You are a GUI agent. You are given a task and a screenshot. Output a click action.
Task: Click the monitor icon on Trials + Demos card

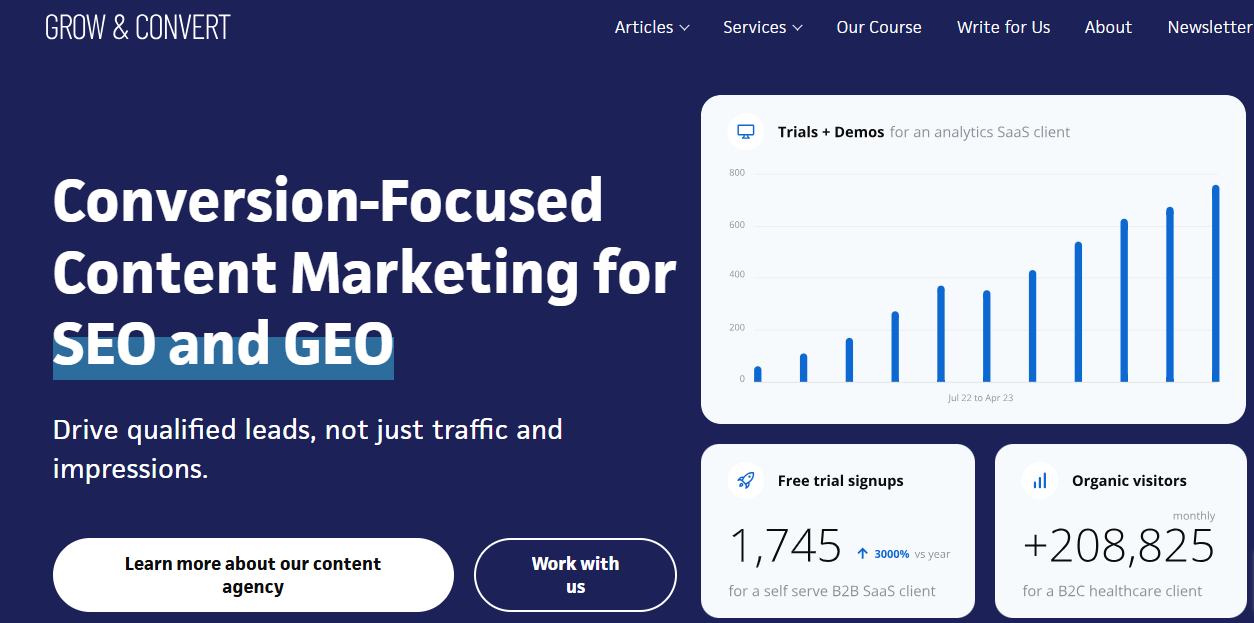click(745, 131)
